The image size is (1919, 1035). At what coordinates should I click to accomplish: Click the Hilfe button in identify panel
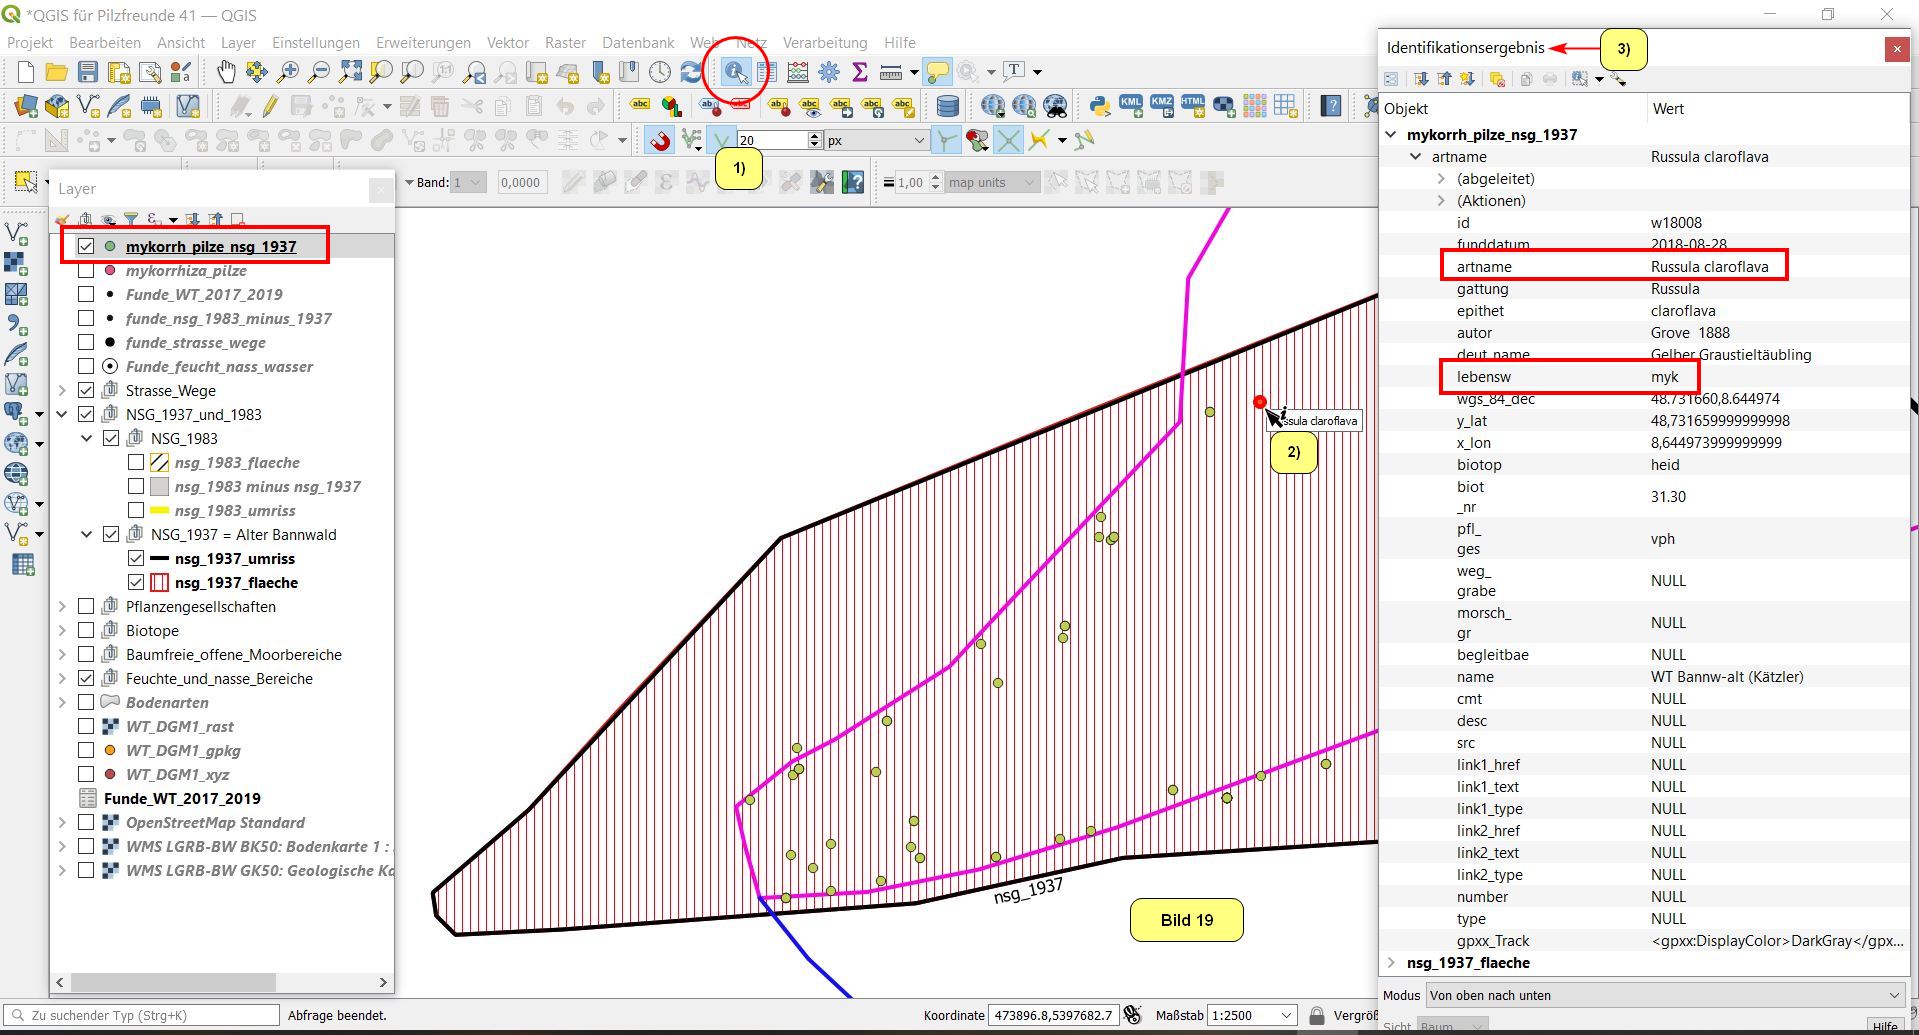point(1884,1026)
